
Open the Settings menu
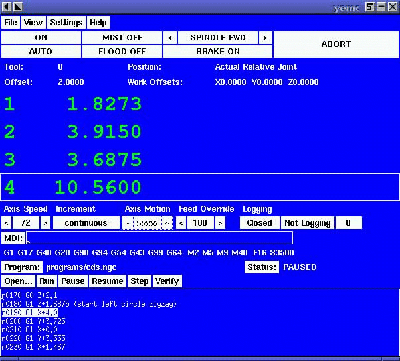[66, 23]
